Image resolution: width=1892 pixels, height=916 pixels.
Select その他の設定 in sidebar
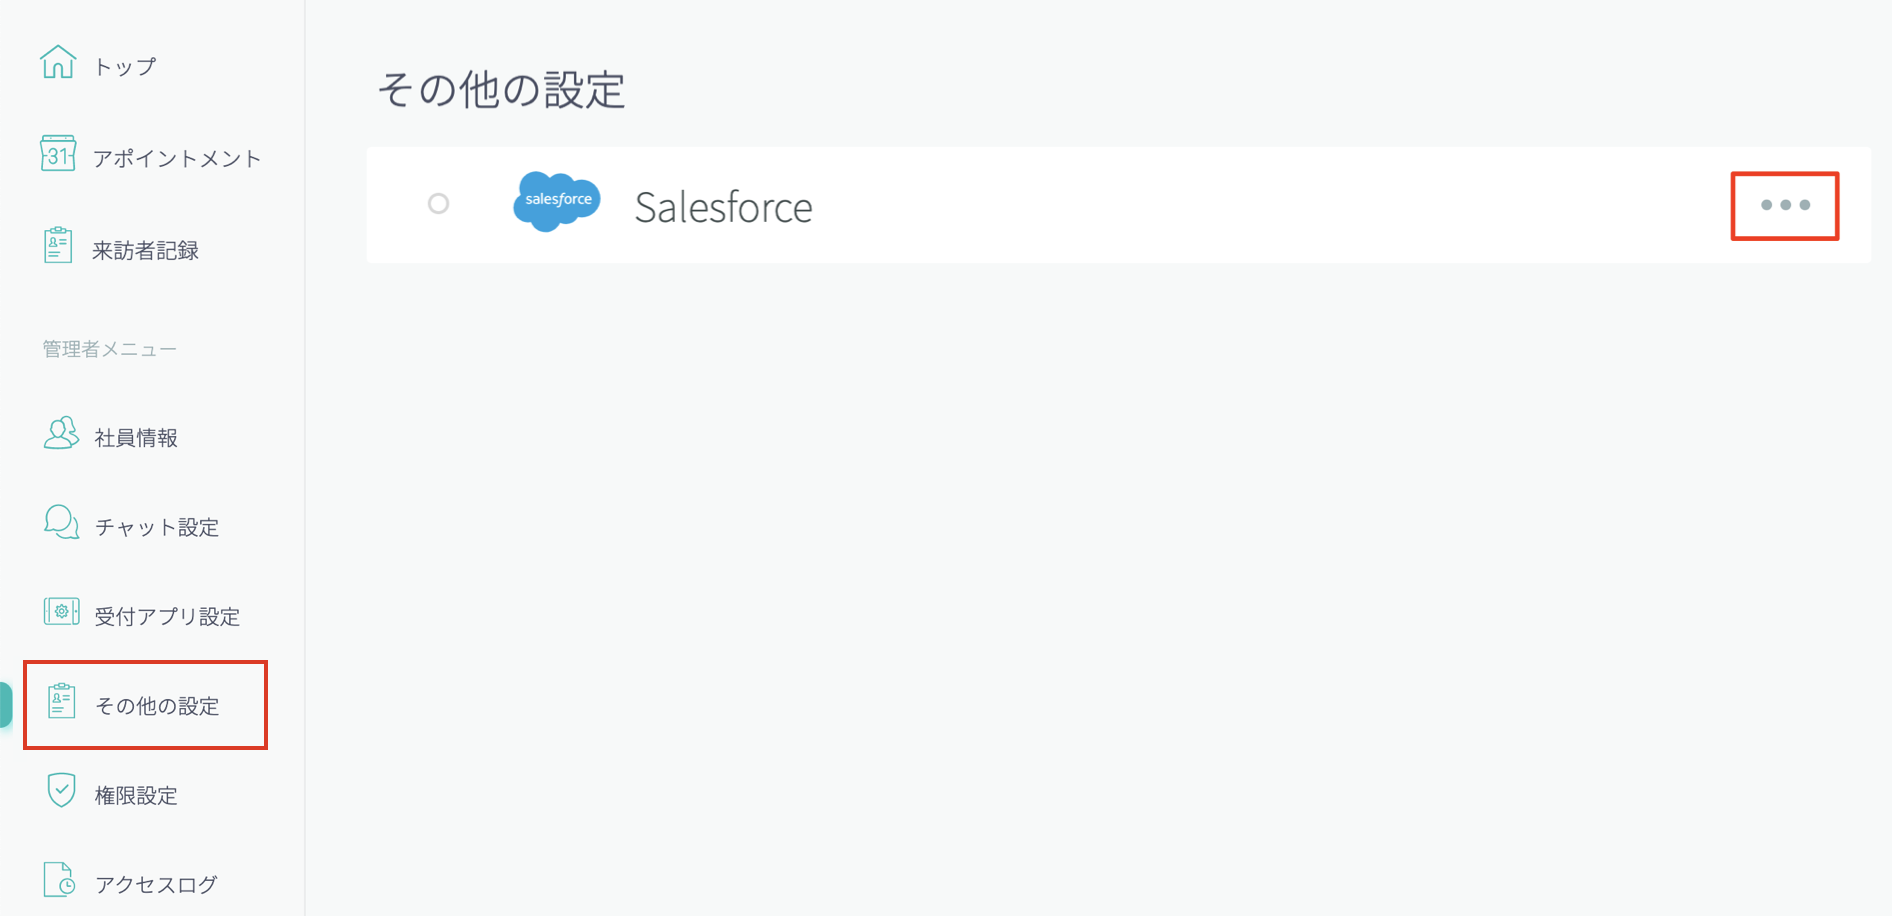[157, 706]
